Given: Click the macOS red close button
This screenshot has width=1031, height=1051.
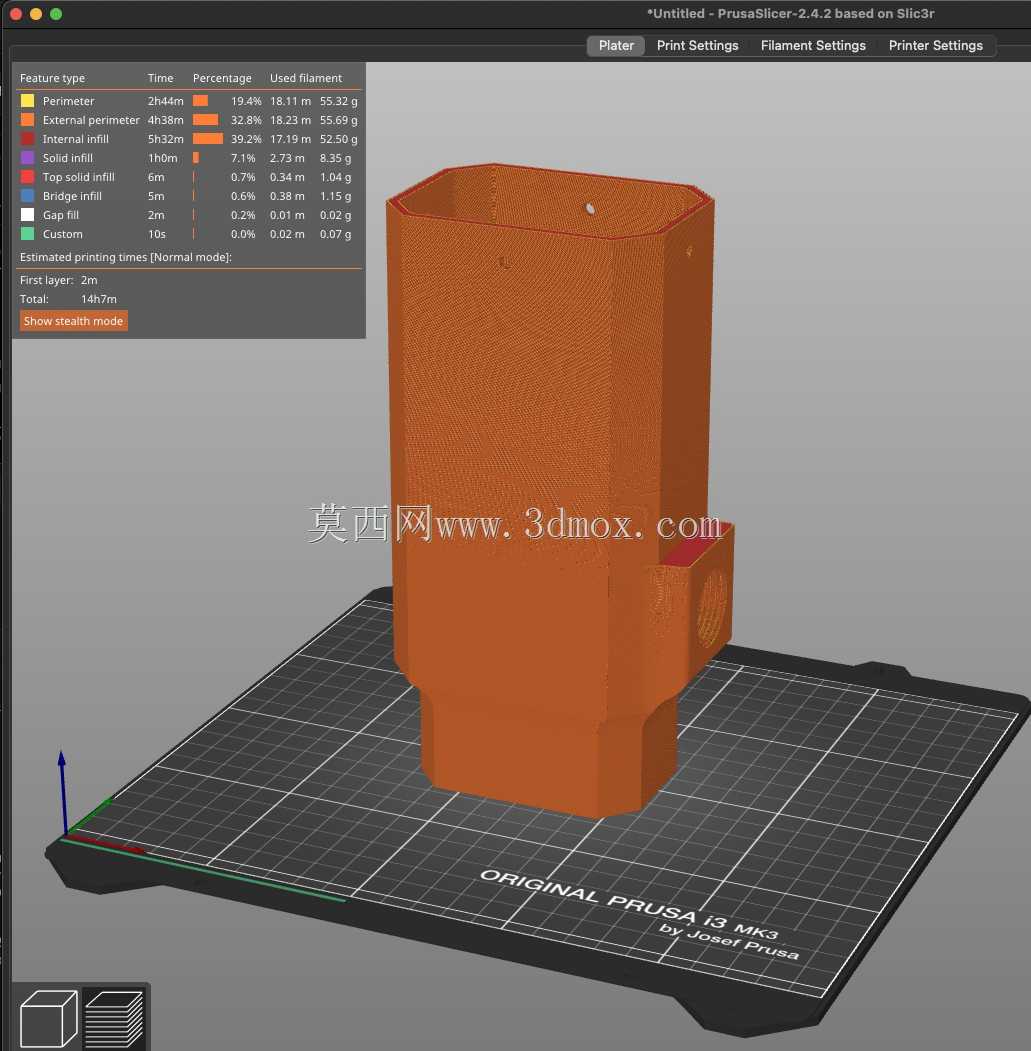Looking at the screenshot, I should coord(16,14).
